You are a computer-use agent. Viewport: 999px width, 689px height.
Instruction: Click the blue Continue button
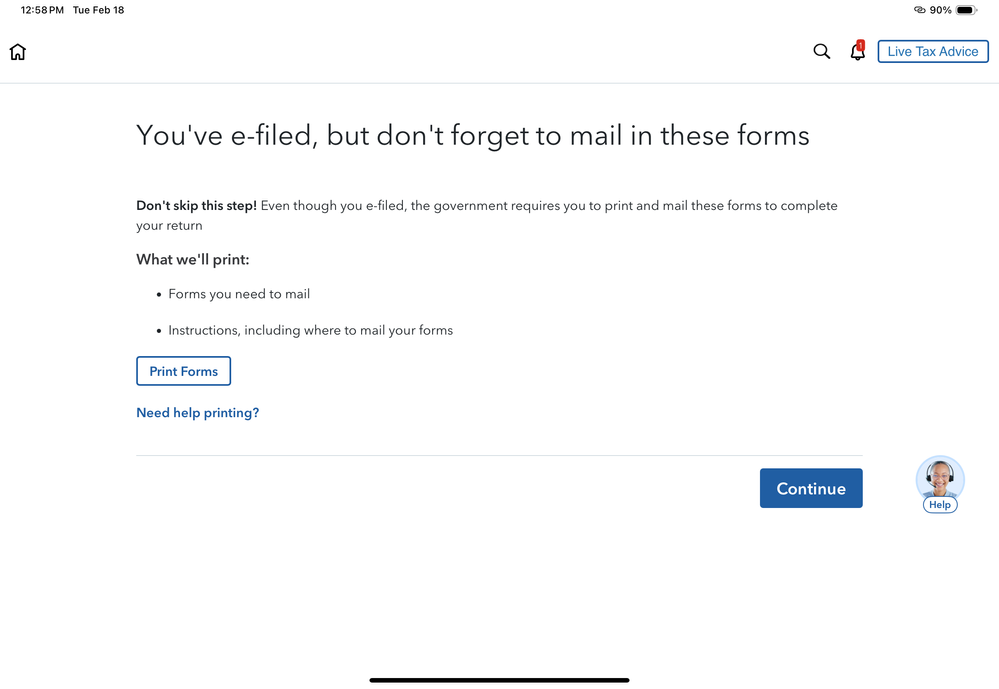[x=811, y=488]
